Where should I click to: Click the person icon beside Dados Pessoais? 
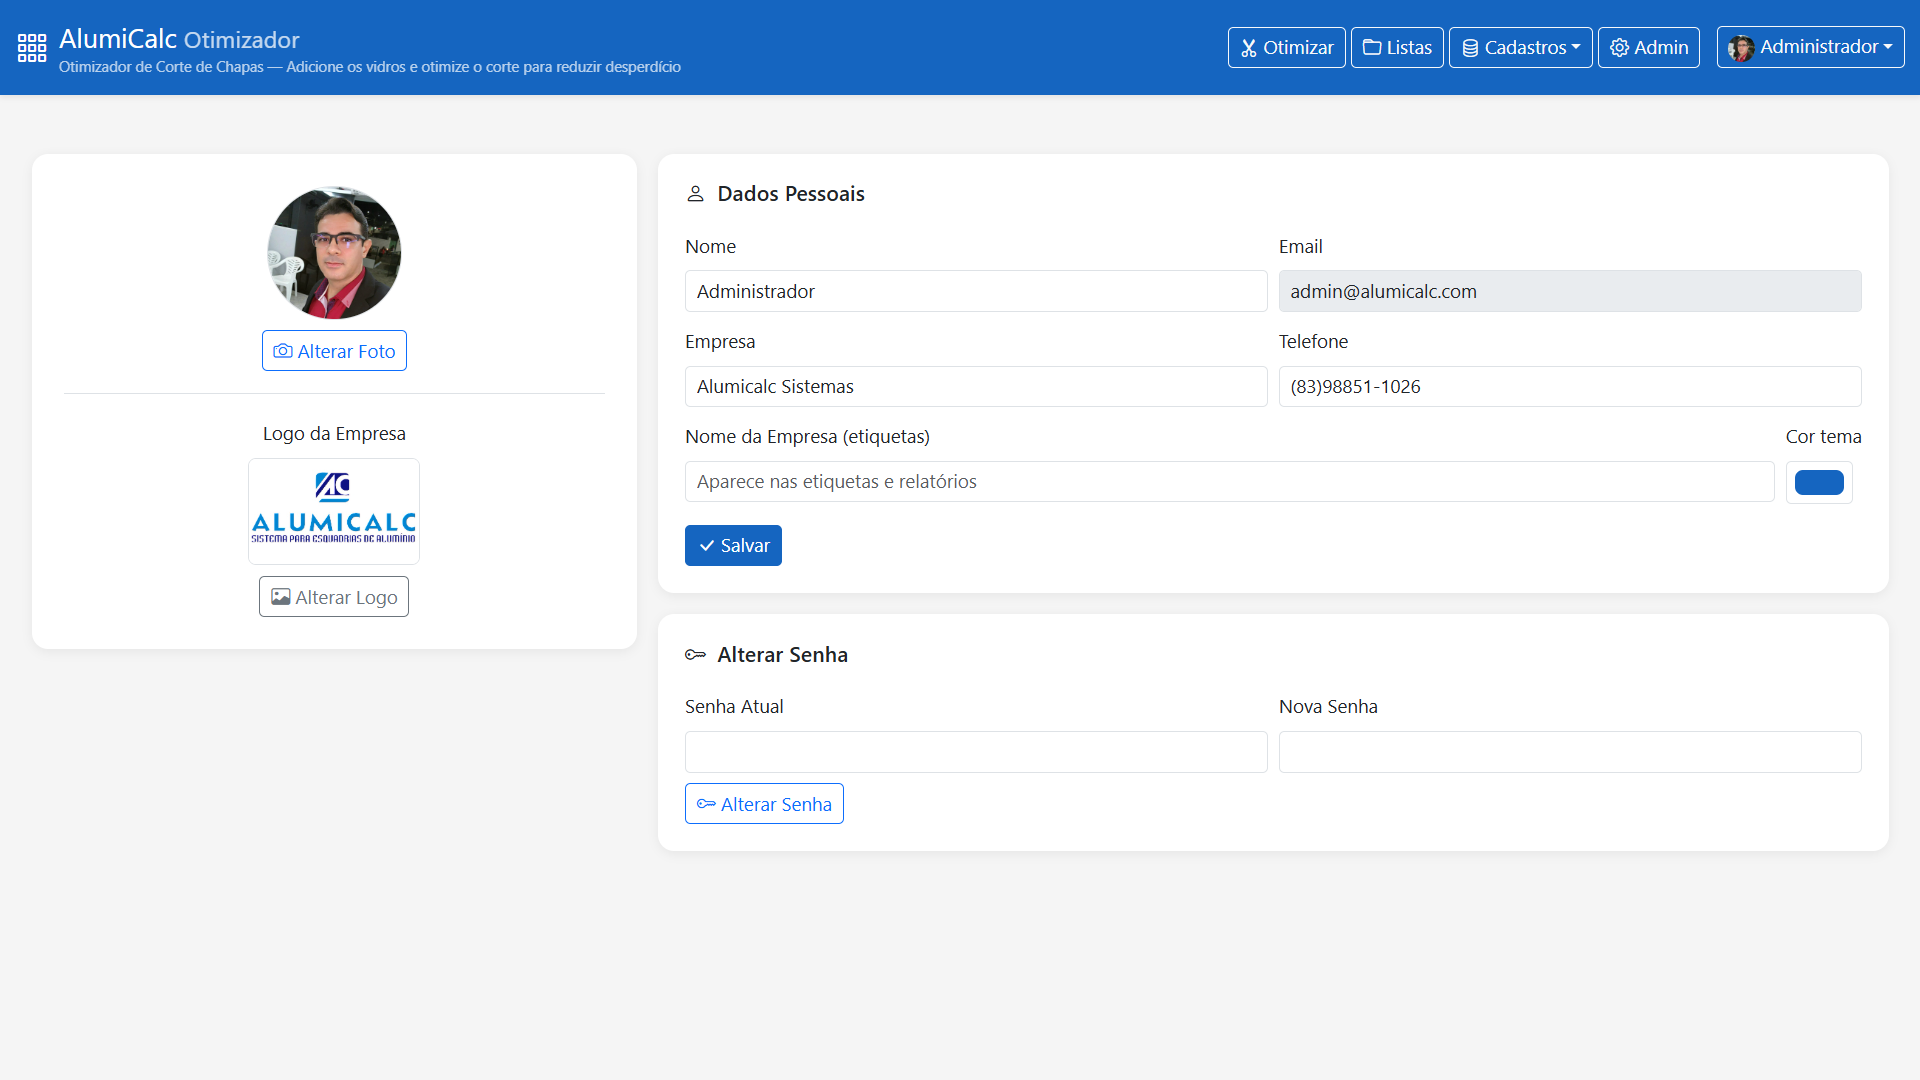click(x=695, y=194)
